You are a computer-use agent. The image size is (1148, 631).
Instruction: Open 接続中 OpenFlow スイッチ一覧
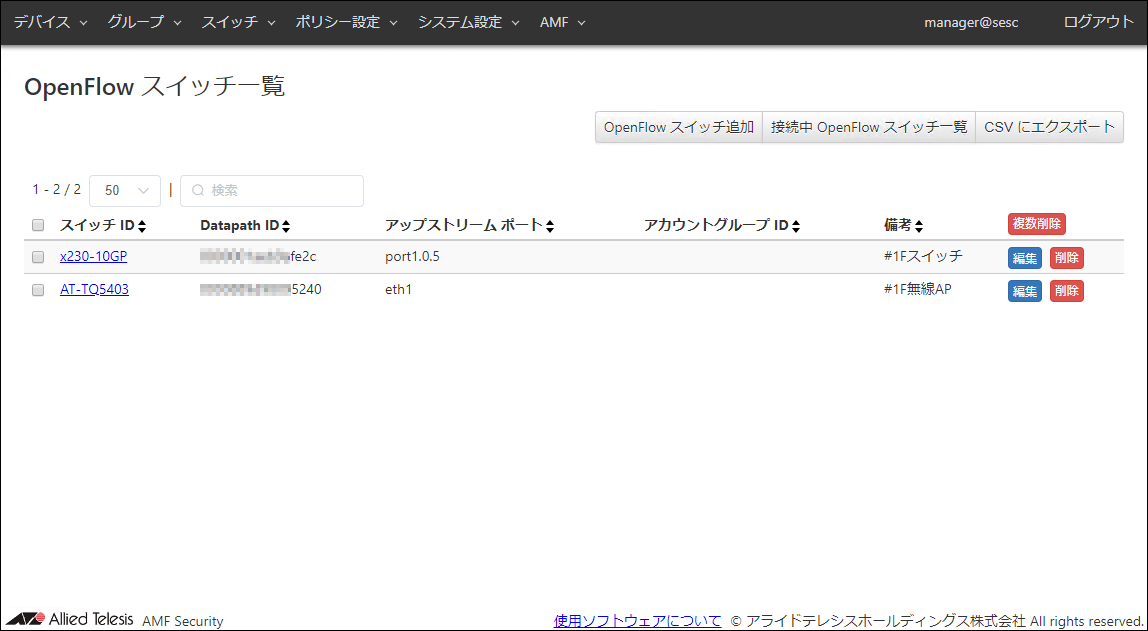pyautogui.click(x=869, y=127)
